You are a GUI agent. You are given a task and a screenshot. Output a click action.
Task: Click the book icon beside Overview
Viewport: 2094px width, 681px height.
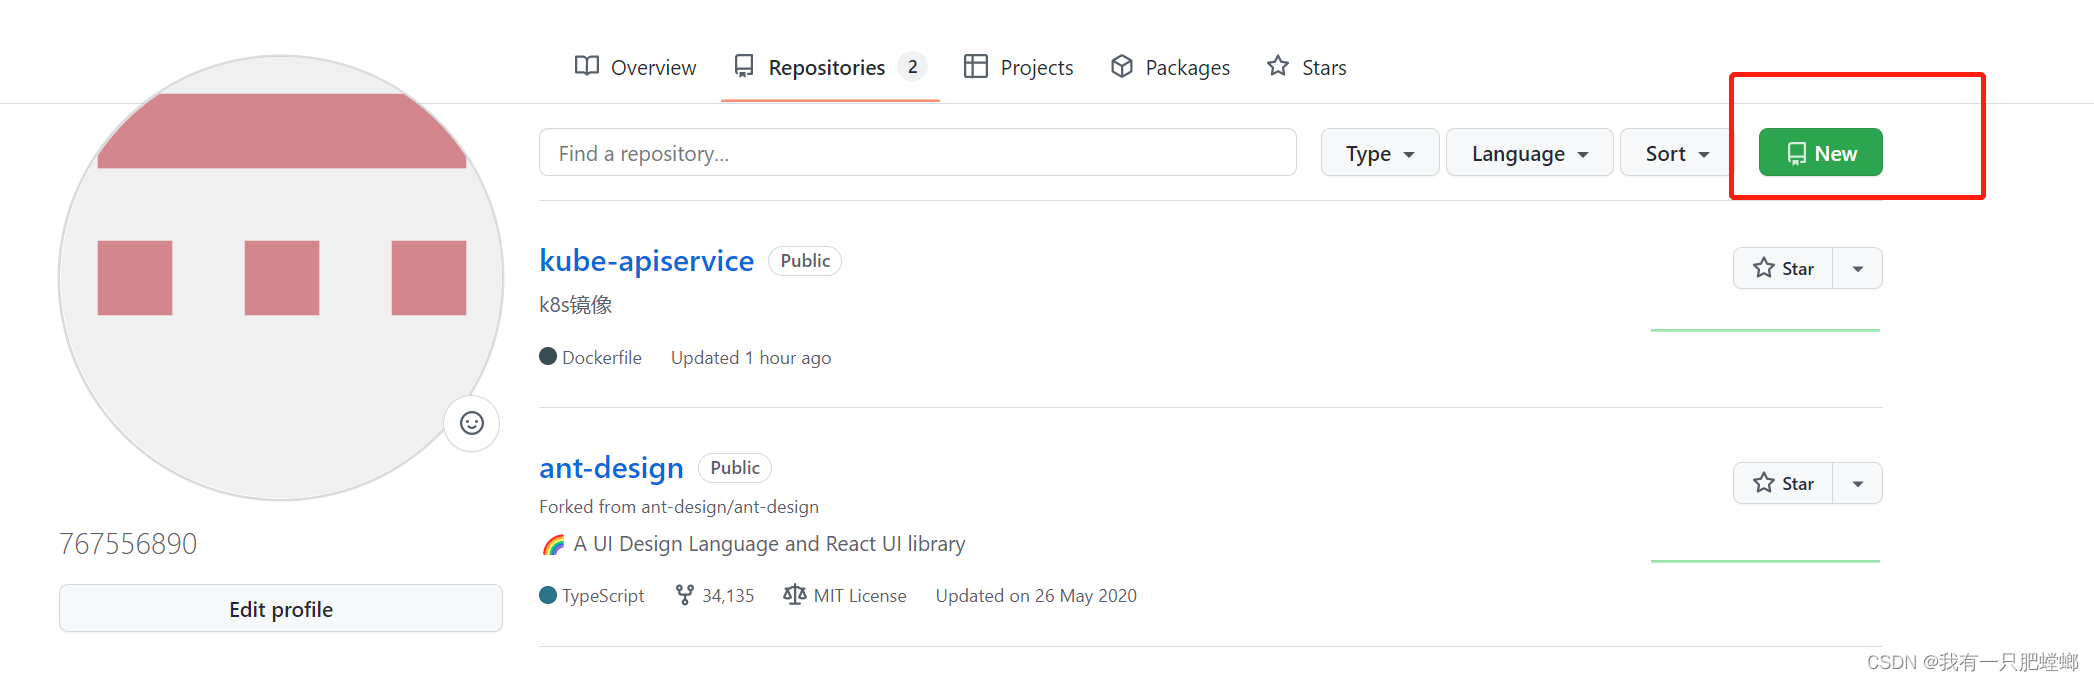pos(587,66)
